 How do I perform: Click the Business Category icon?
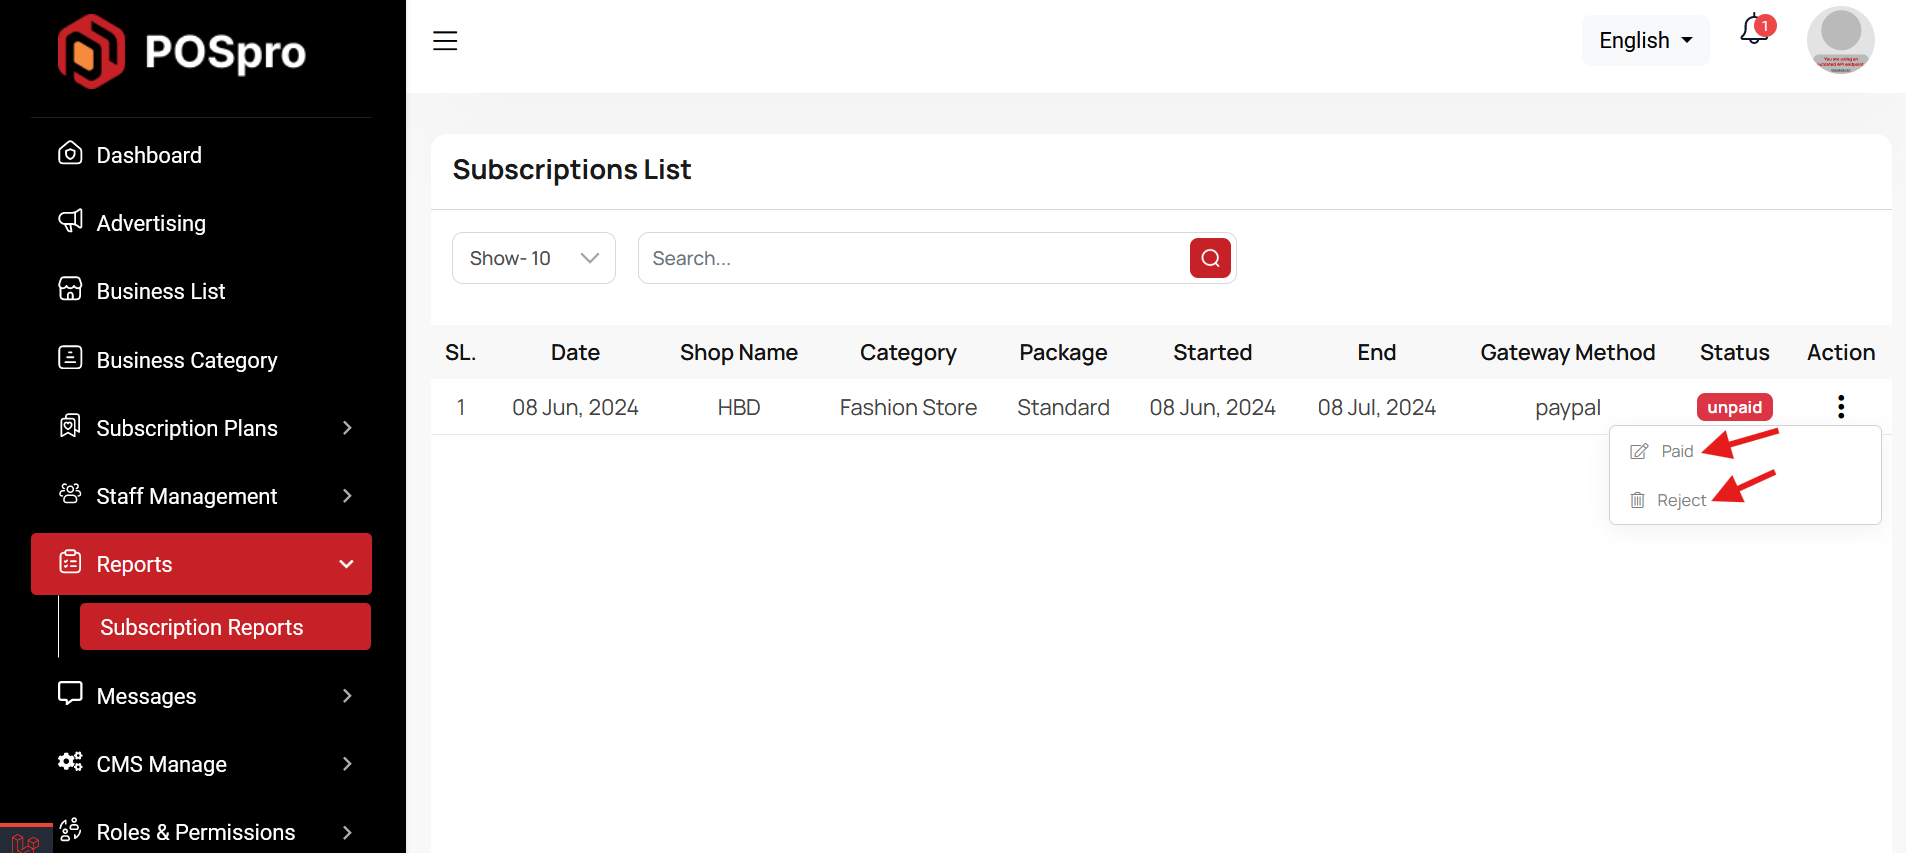click(x=70, y=358)
